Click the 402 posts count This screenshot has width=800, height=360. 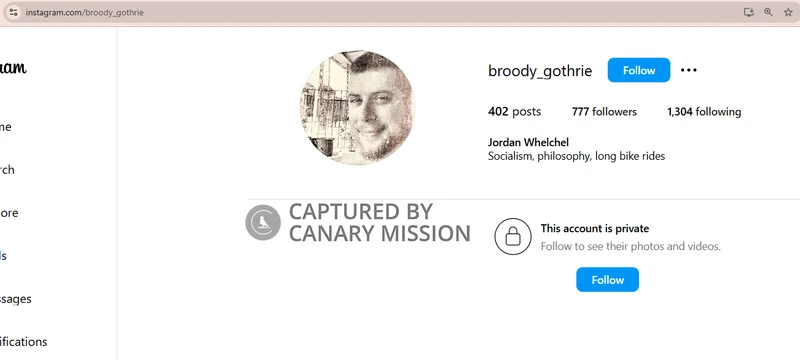point(514,112)
